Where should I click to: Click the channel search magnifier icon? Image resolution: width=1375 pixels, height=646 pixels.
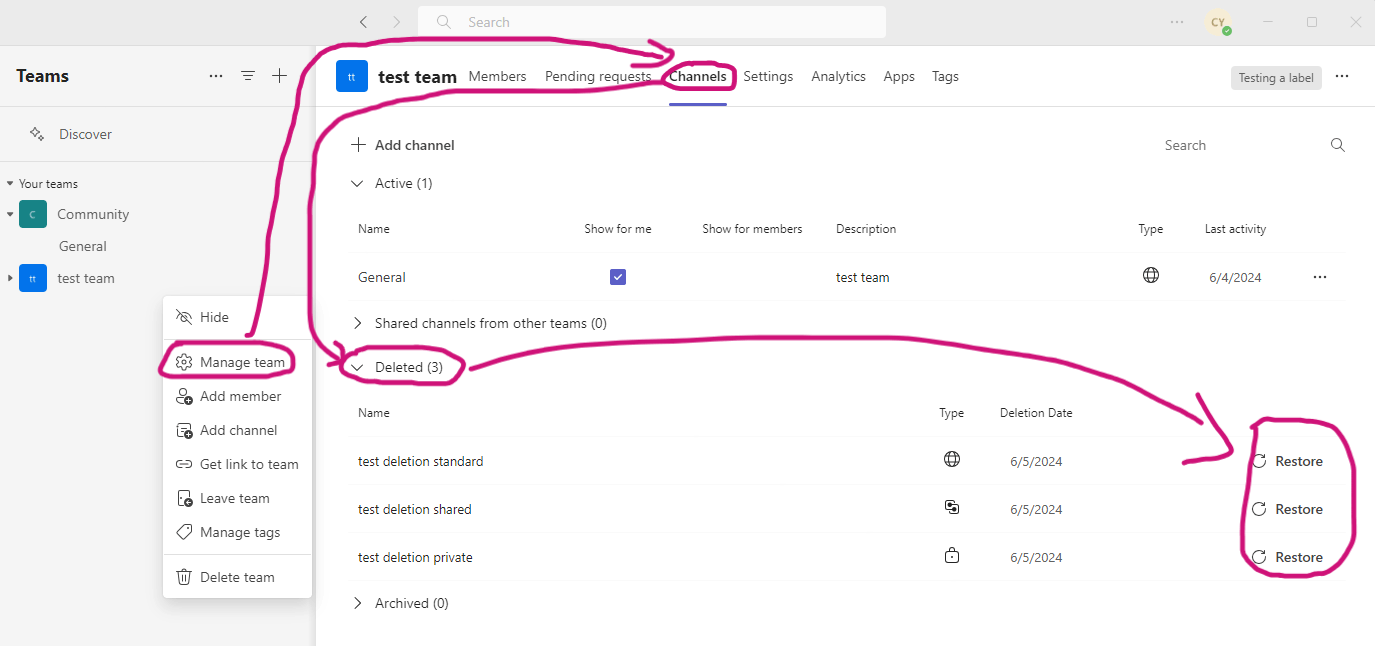(x=1338, y=145)
